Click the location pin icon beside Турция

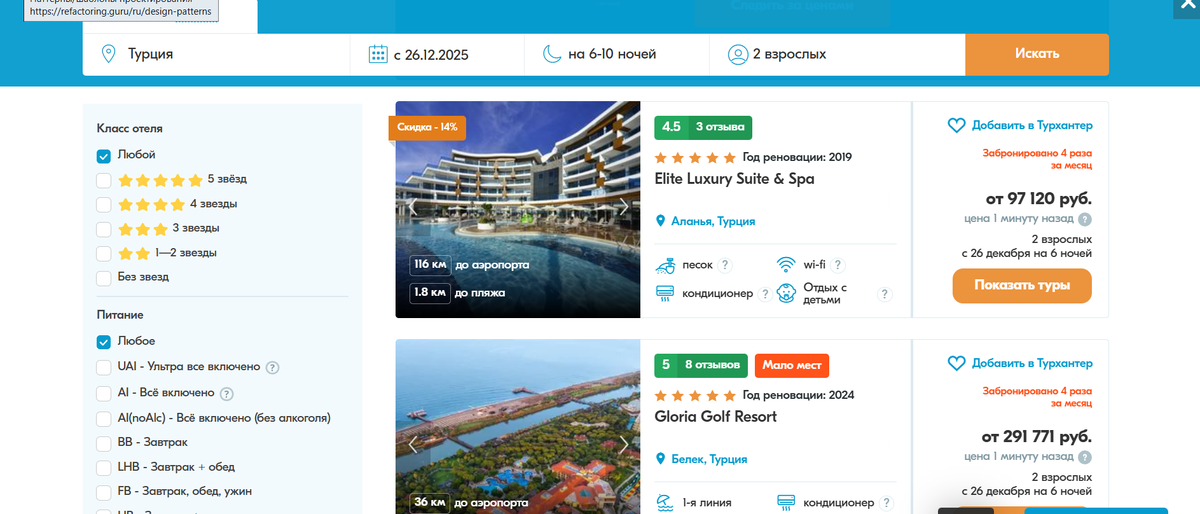[x=109, y=54]
